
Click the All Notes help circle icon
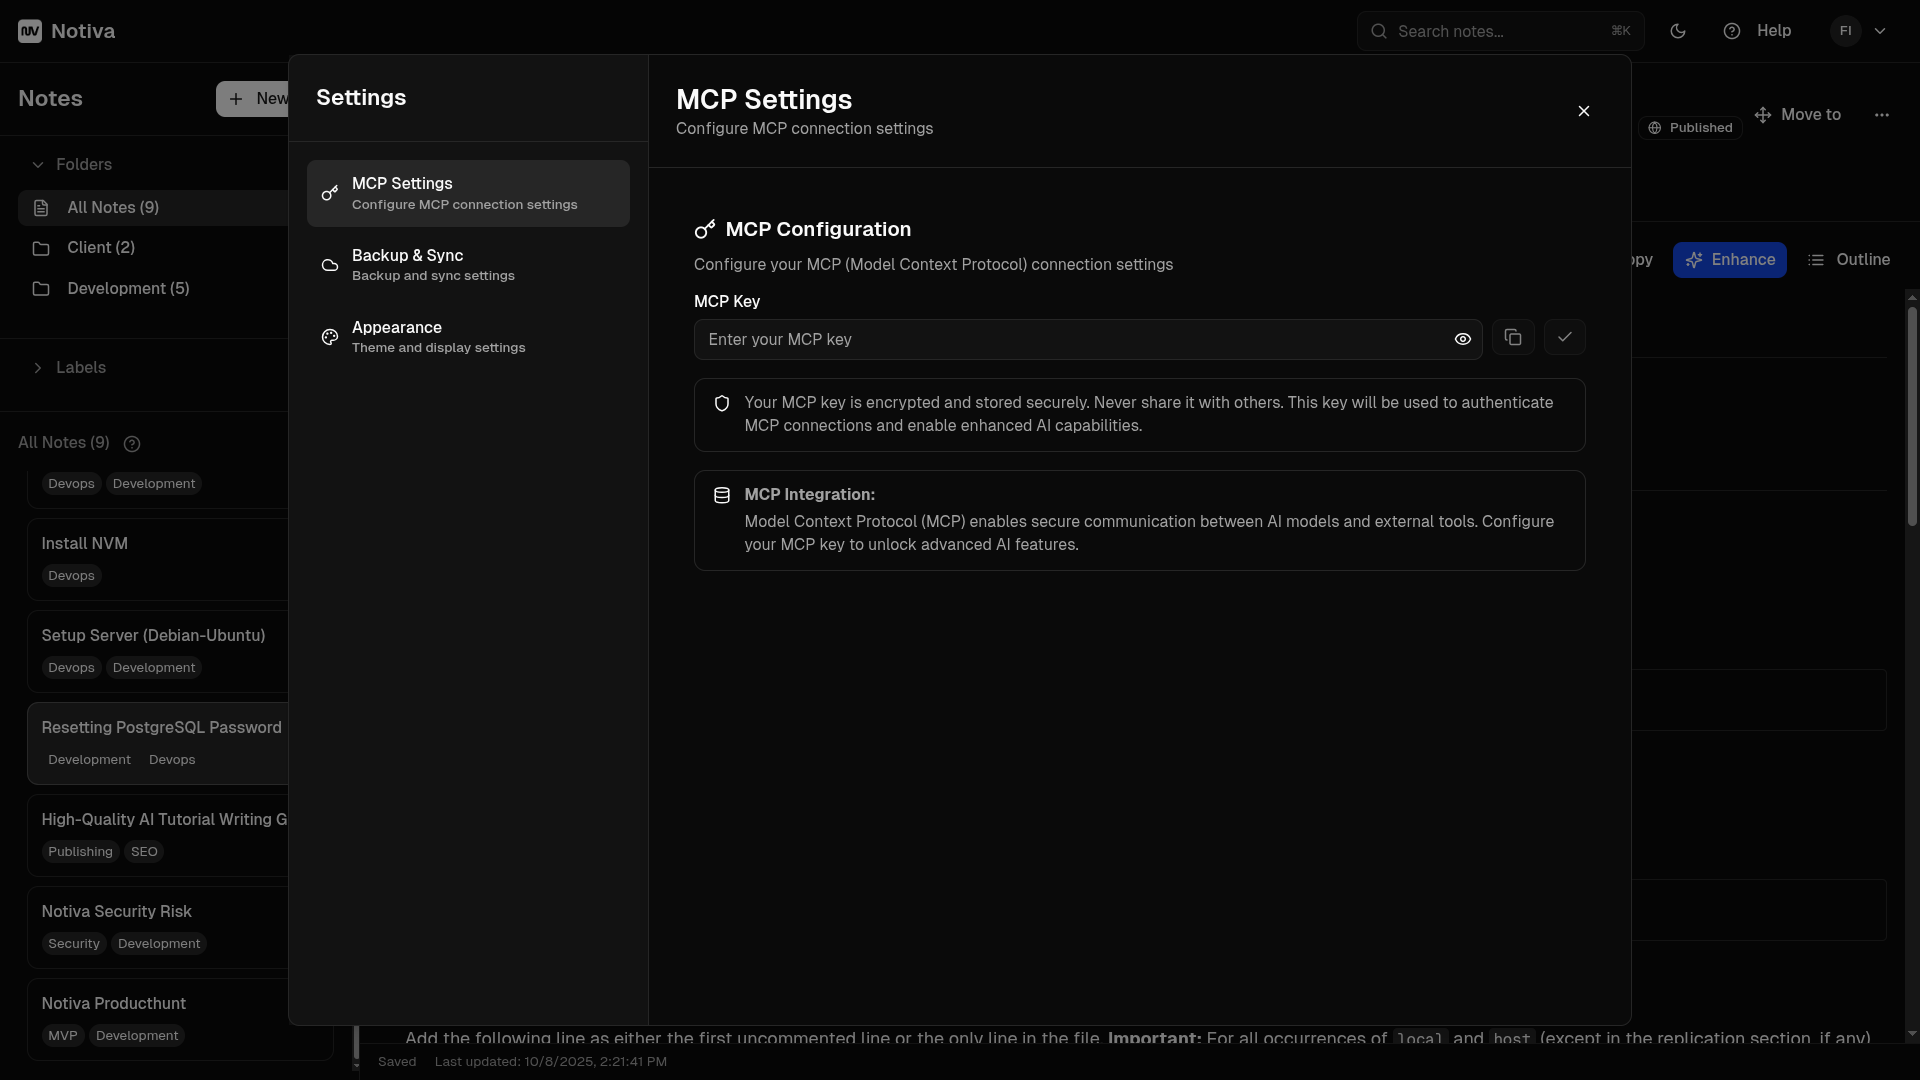pyautogui.click(x=132, y=444)
